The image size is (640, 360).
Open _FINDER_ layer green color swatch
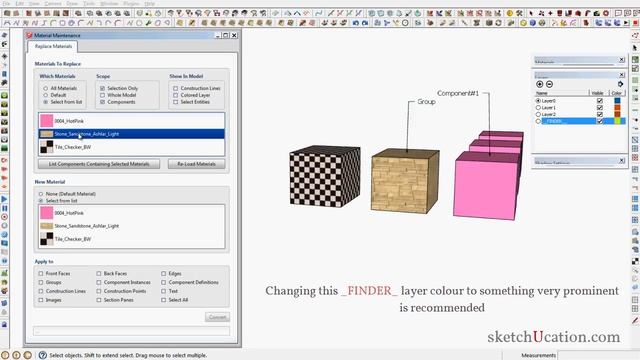pos(617,121)
